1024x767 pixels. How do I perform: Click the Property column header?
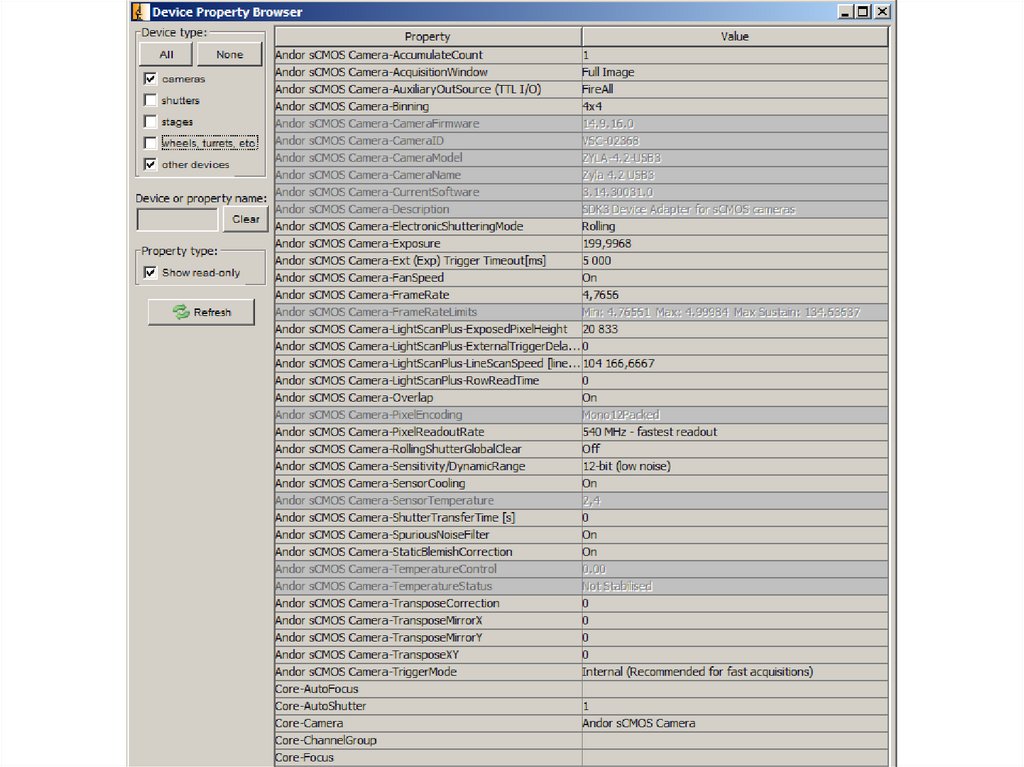click(428, 37)
